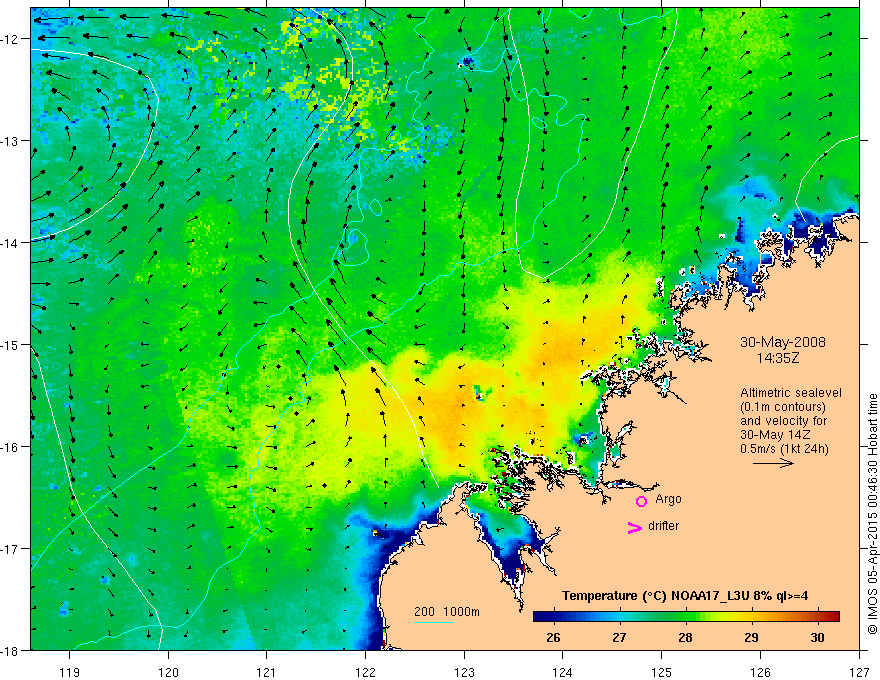The image size is (880, 680).
Task: Click the '(0.1m contours)' caption line
Action: 783,407
